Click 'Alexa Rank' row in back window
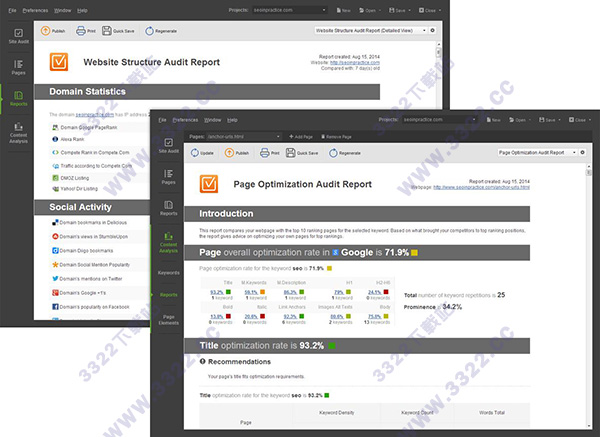This screenshot has width=600, height=437. point(72,139)
